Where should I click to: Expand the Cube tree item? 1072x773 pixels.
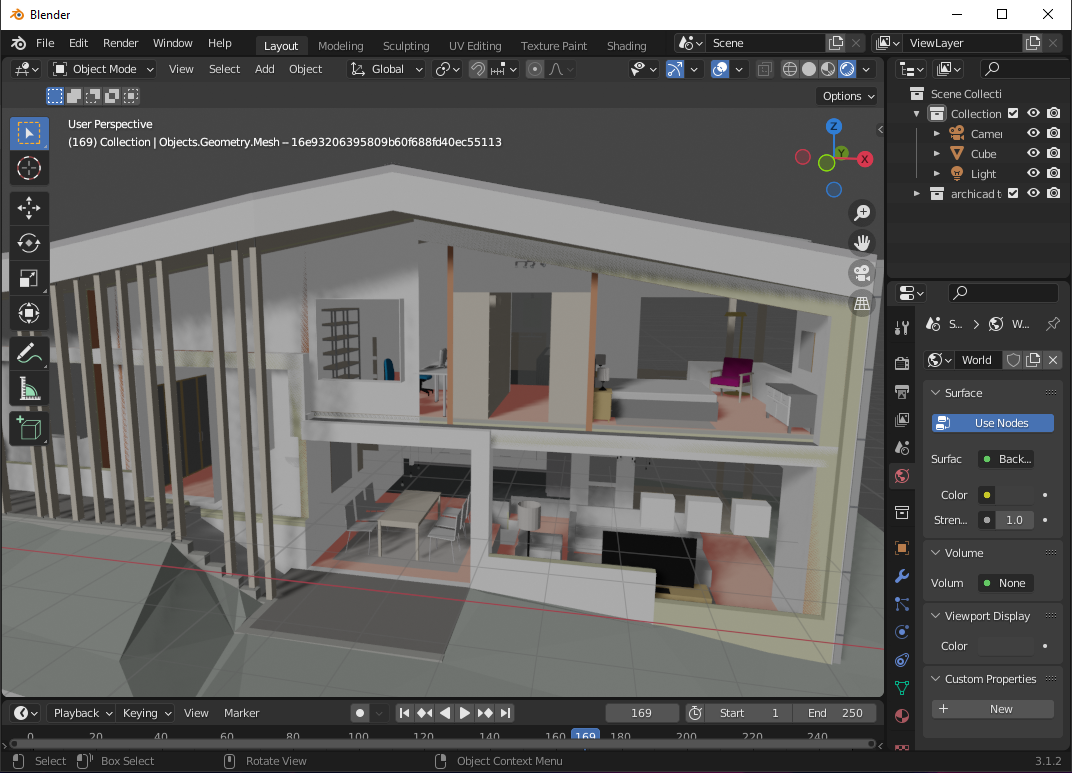(937, 153)
